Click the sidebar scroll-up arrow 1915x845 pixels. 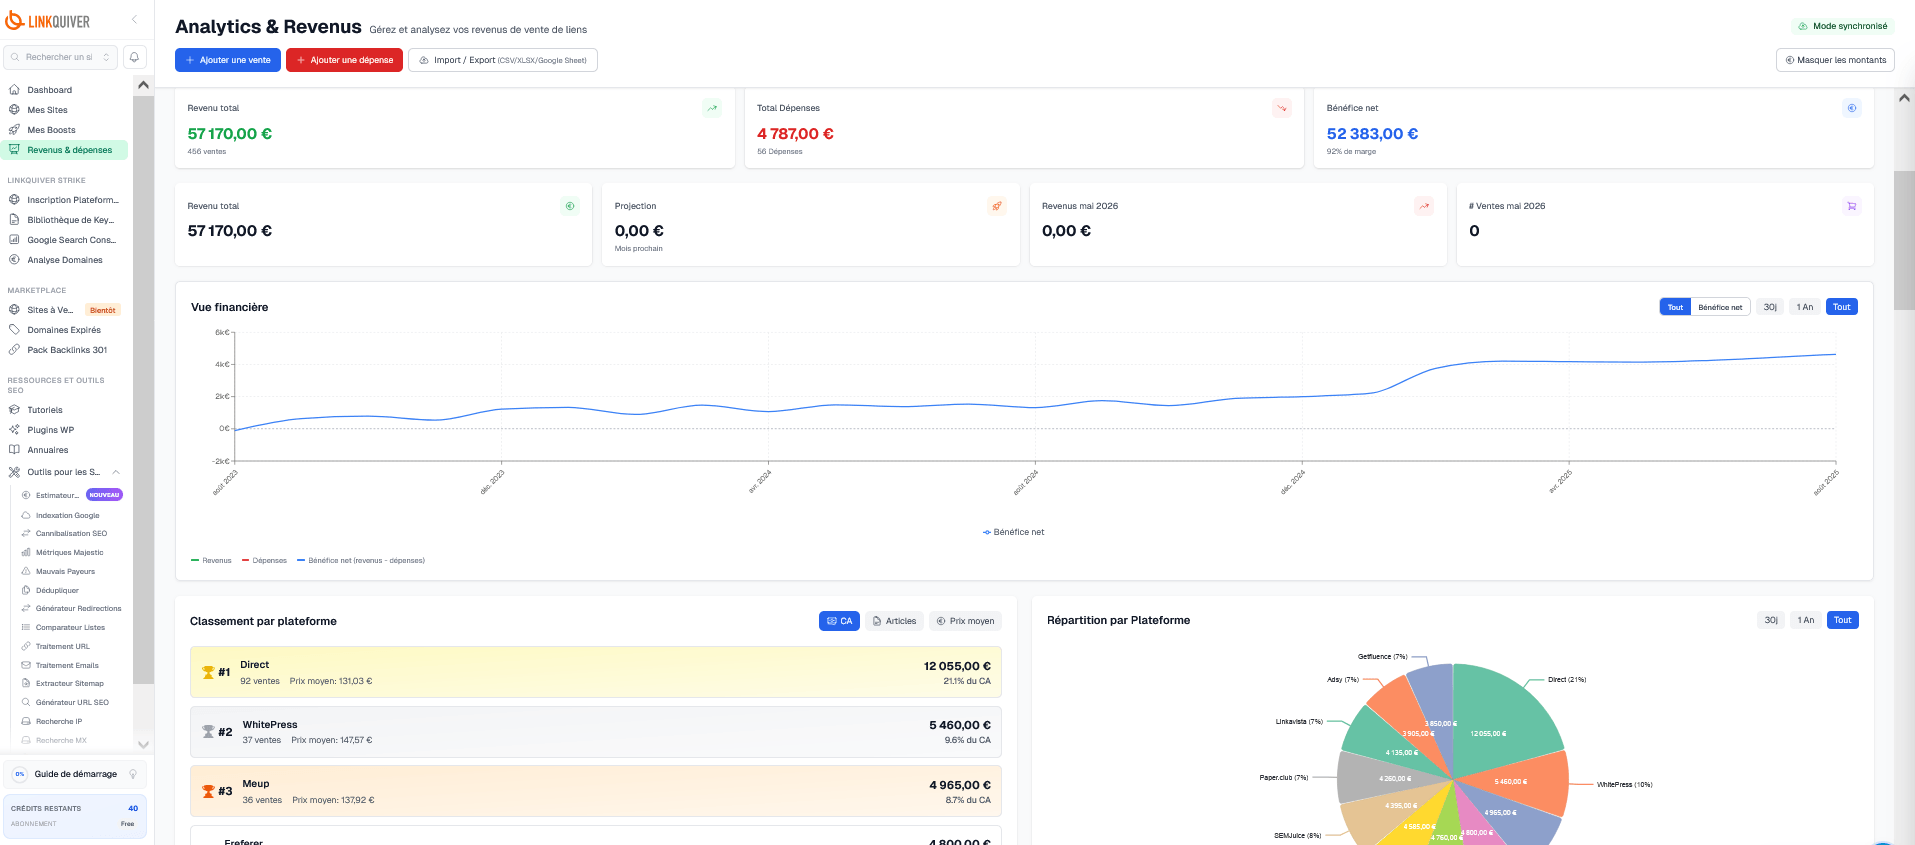(x=143, y=85)
